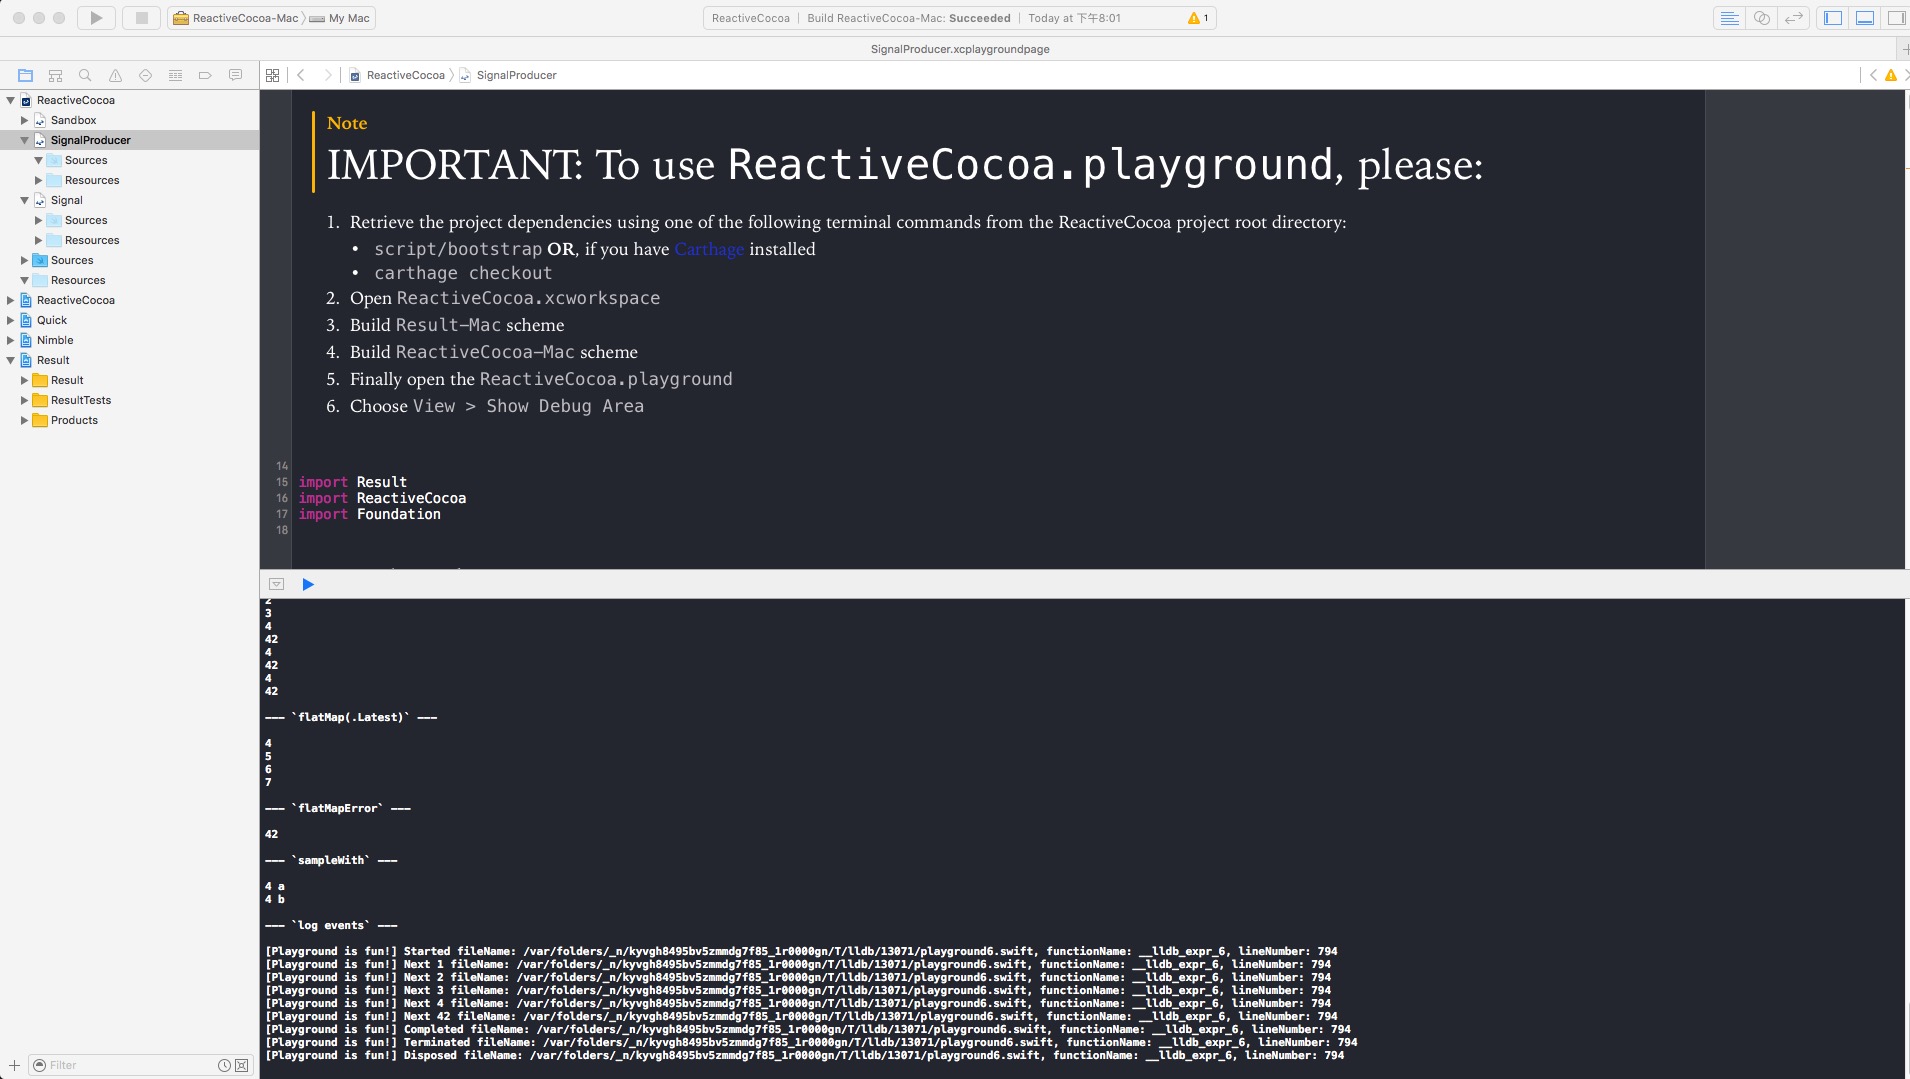
Task: Go back in editor history
Action: [301, 75]
